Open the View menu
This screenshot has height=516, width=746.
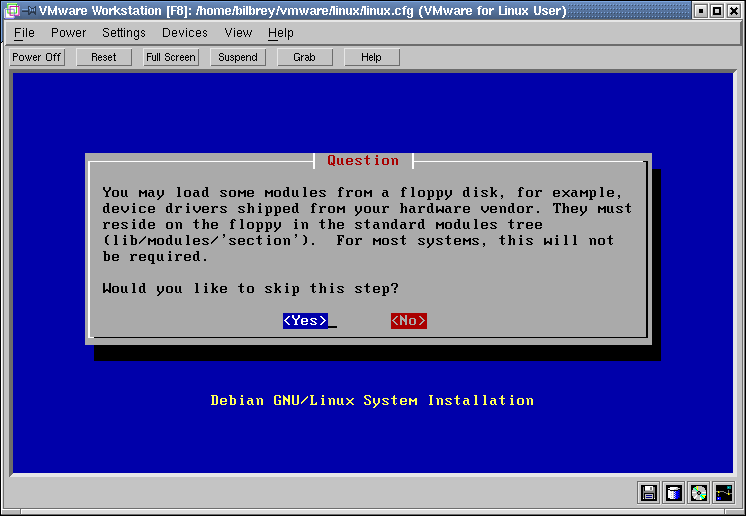click(x=238, y=33)
